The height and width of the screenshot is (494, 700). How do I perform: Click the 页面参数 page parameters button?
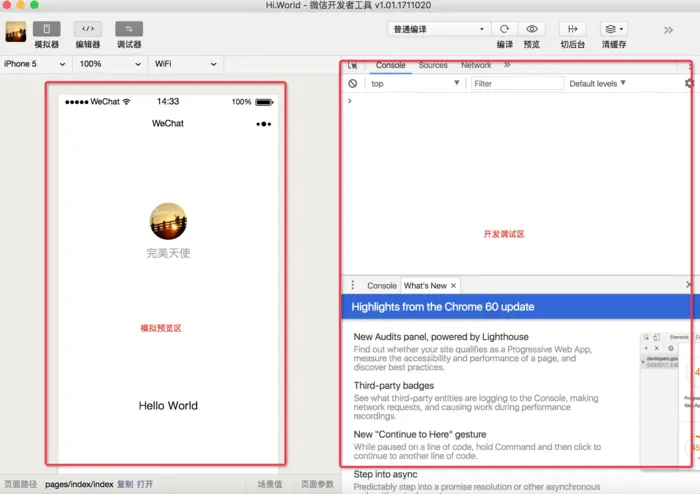click(317, 484)
